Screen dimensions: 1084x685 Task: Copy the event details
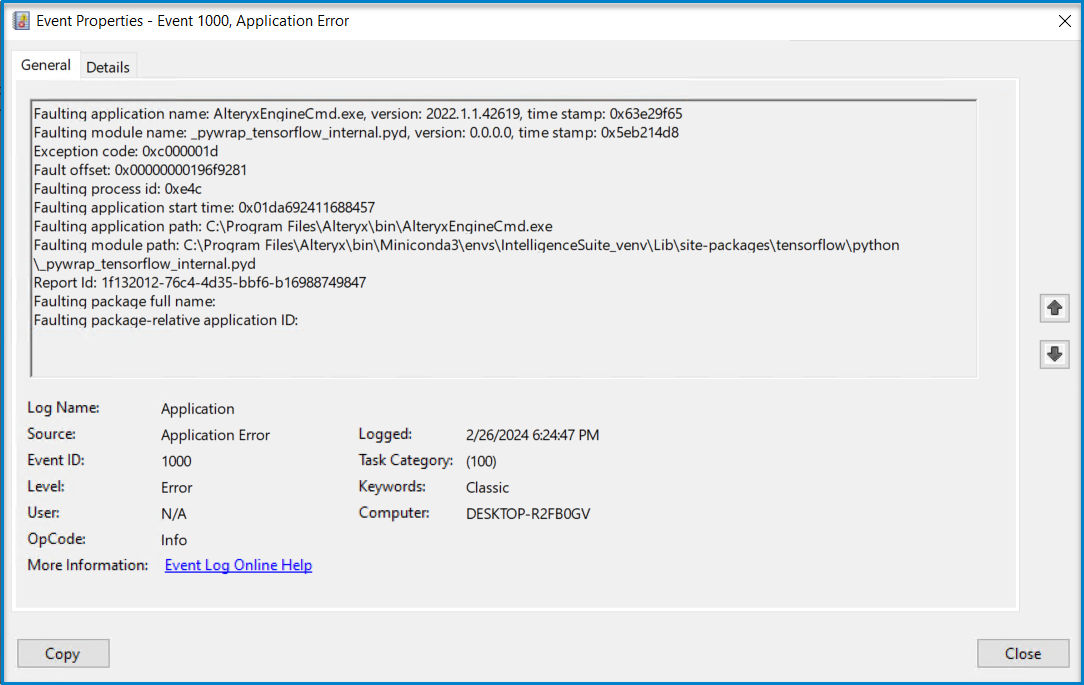pos(63,653)
